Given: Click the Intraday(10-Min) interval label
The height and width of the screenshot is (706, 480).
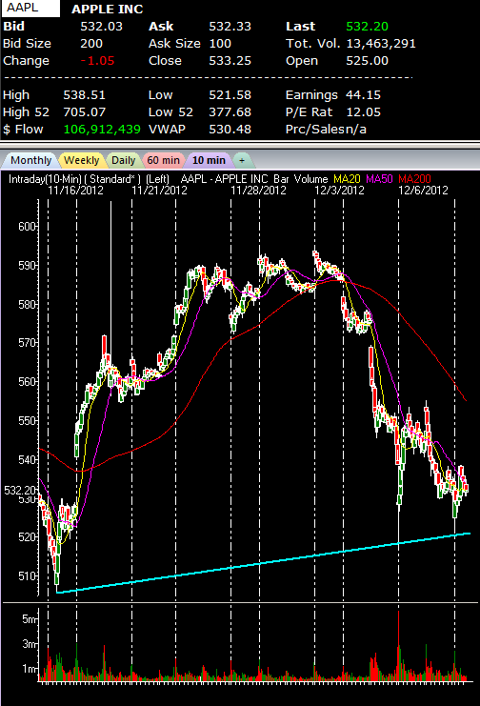Looking at the screenshot, I should (x=45, y=179).
